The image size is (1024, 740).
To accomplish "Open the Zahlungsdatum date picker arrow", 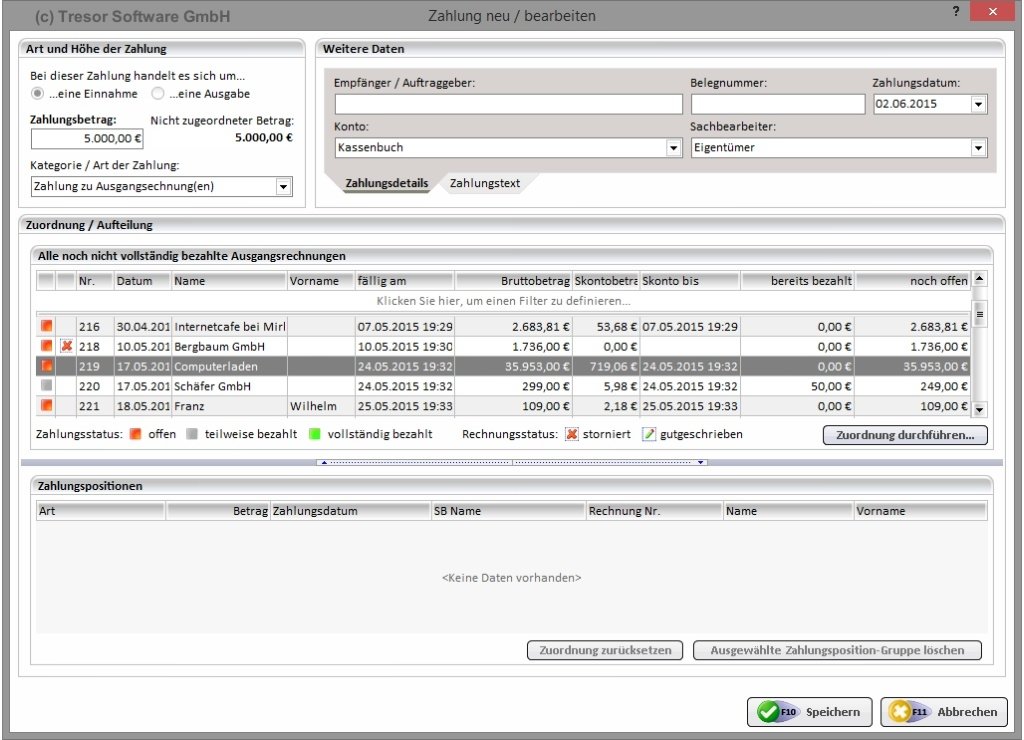I will tap(978, 104).
